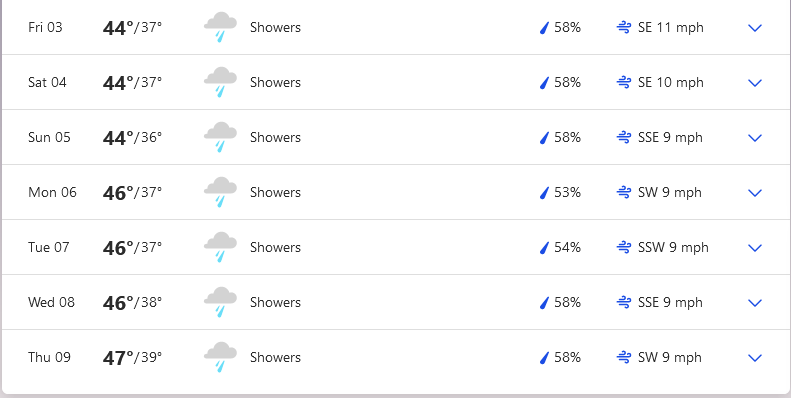Click the raindrop icon beside 54%
Screen dimensions: 791x398
pyautogui.click(x=544, y=248)
